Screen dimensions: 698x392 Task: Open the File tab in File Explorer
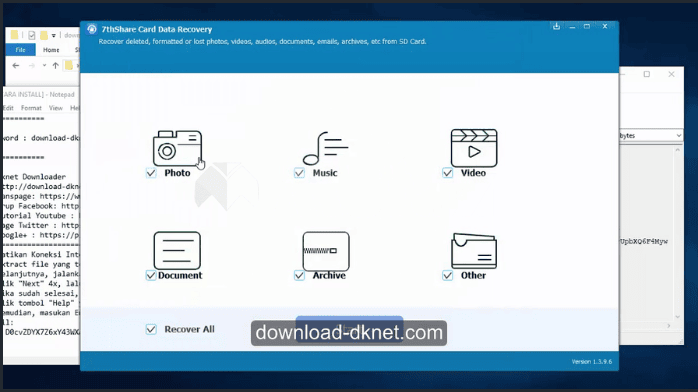click(x=20, y=50)
